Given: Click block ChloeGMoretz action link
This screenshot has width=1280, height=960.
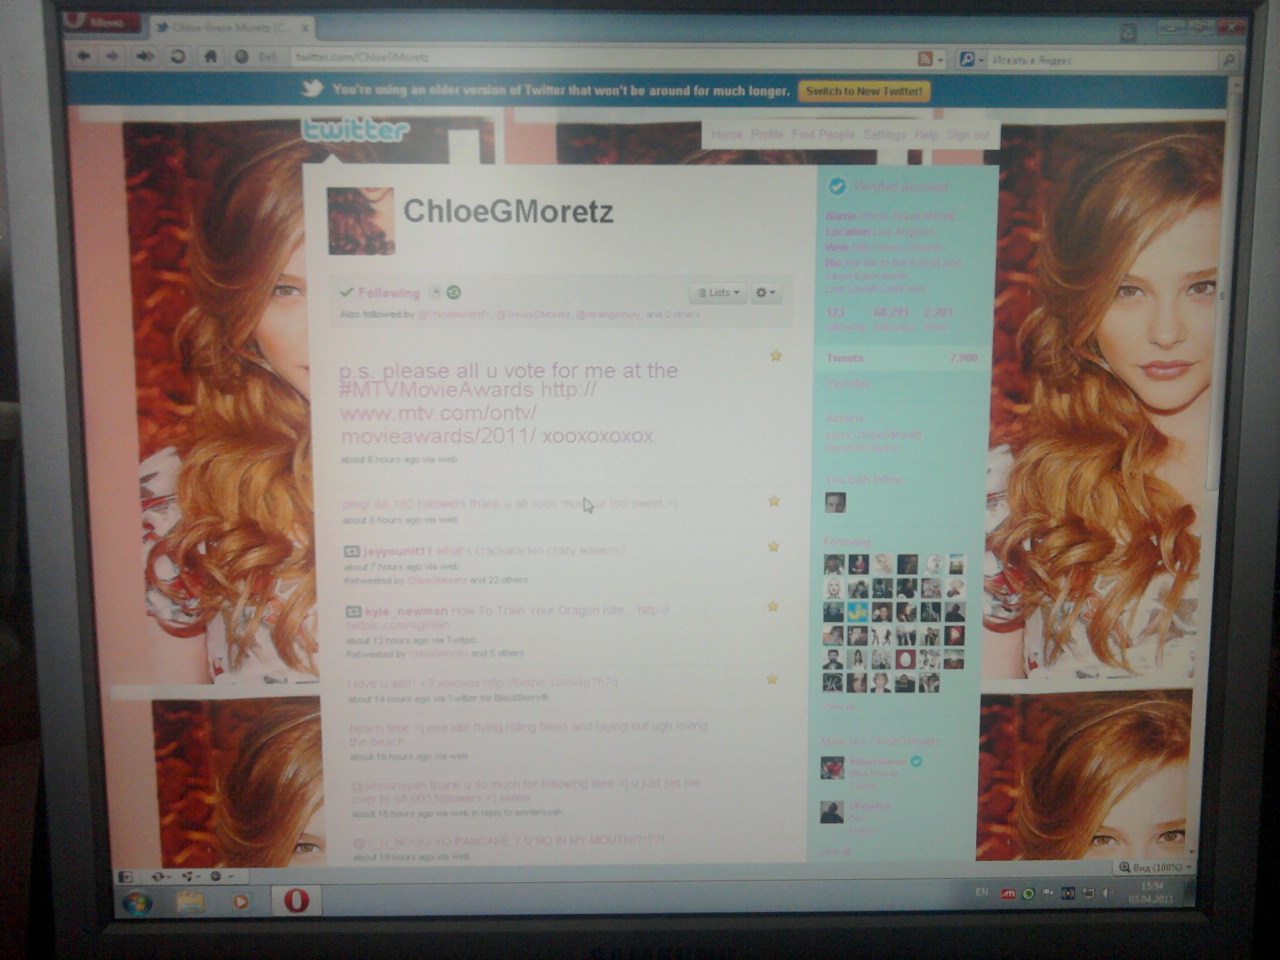Looking at the screenshot, I should (x=873, y=435).
